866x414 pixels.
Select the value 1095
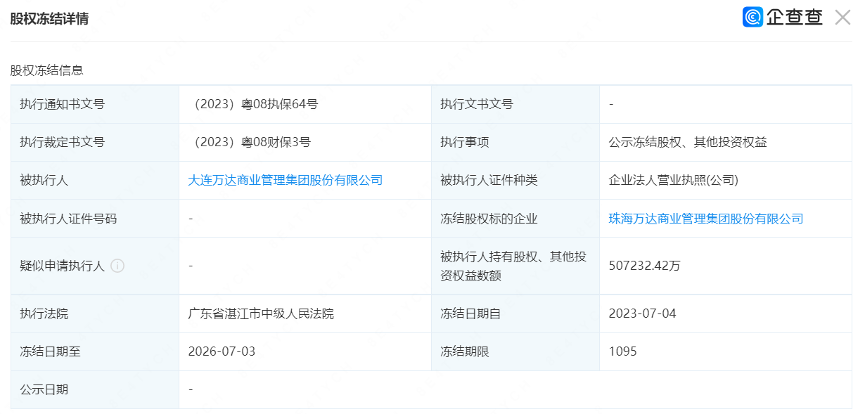tap(622, 352)
